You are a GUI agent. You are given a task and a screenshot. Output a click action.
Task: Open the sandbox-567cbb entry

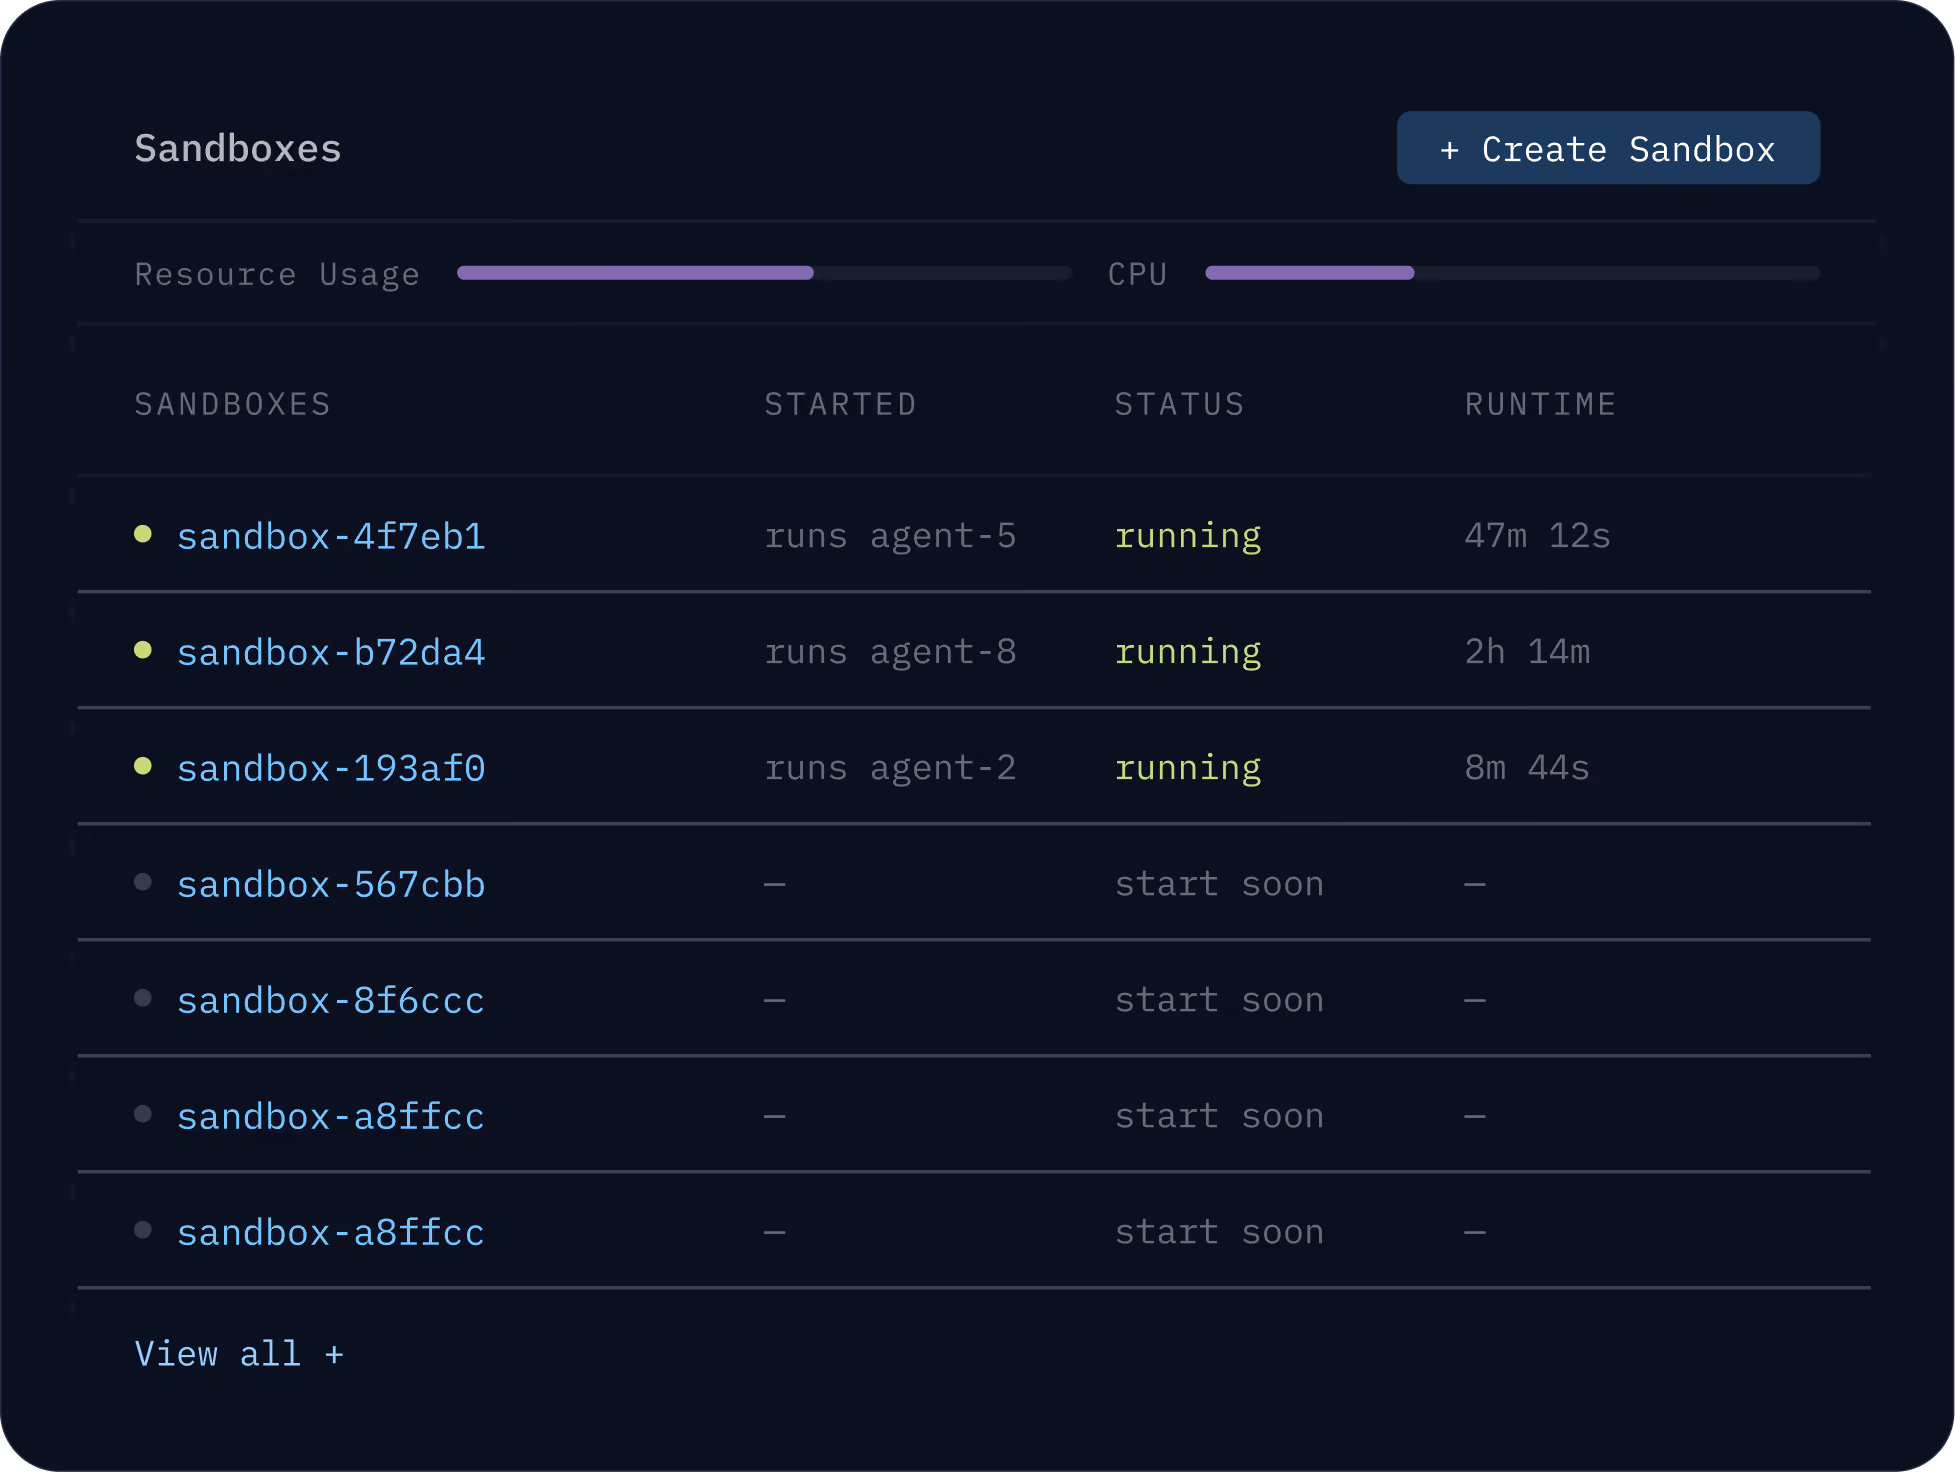[331, 884]
